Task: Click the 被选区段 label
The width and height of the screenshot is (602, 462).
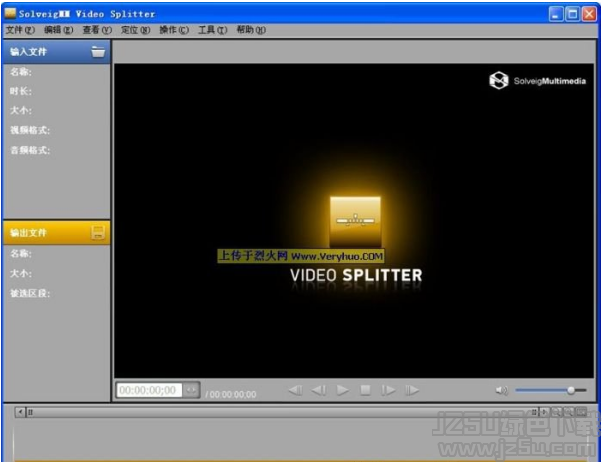Action: point(30,293)
